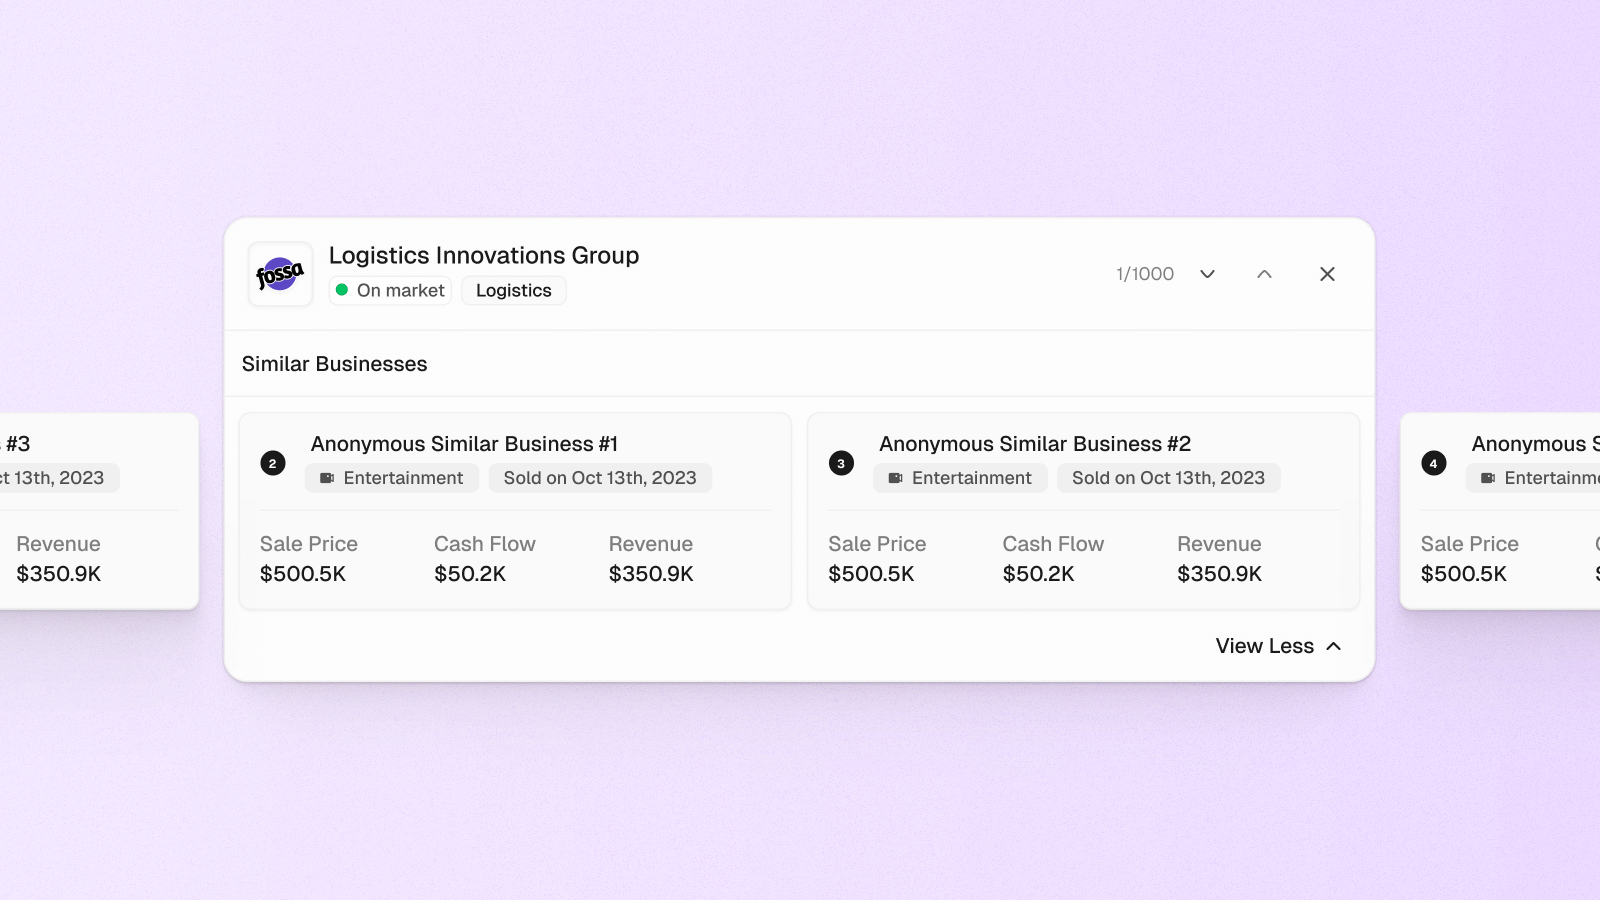1600x900 pixels.
Task: Open Anonymous Similar Business #2 card
Action: pyautogui.click(x=1083, y=511)
